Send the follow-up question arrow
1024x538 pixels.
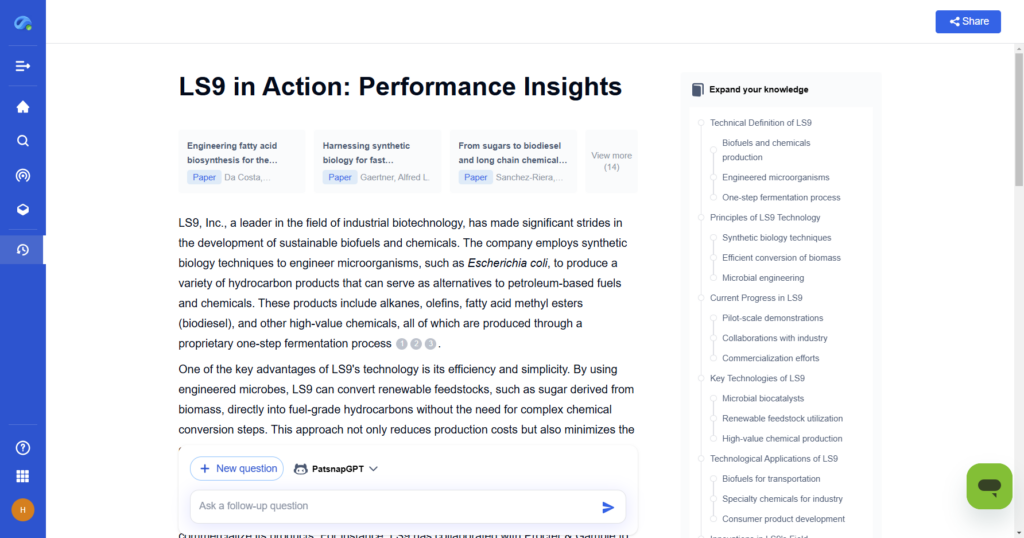[x=607, y=507]
